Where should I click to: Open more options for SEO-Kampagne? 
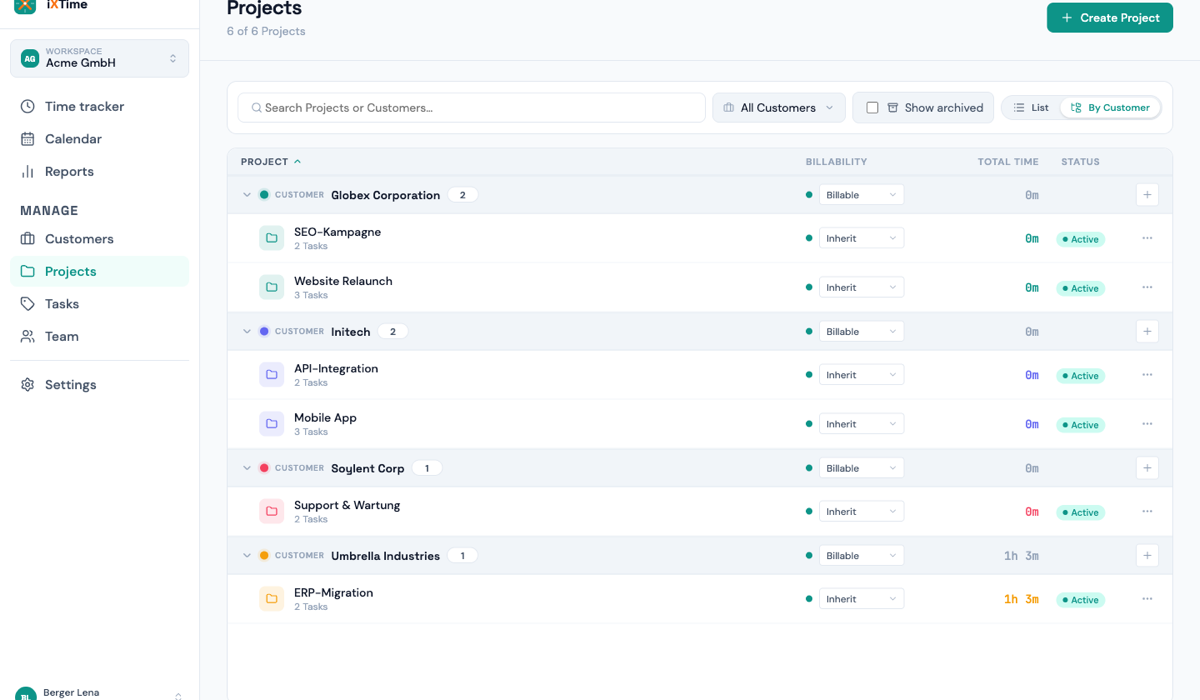click(1147, 238)
